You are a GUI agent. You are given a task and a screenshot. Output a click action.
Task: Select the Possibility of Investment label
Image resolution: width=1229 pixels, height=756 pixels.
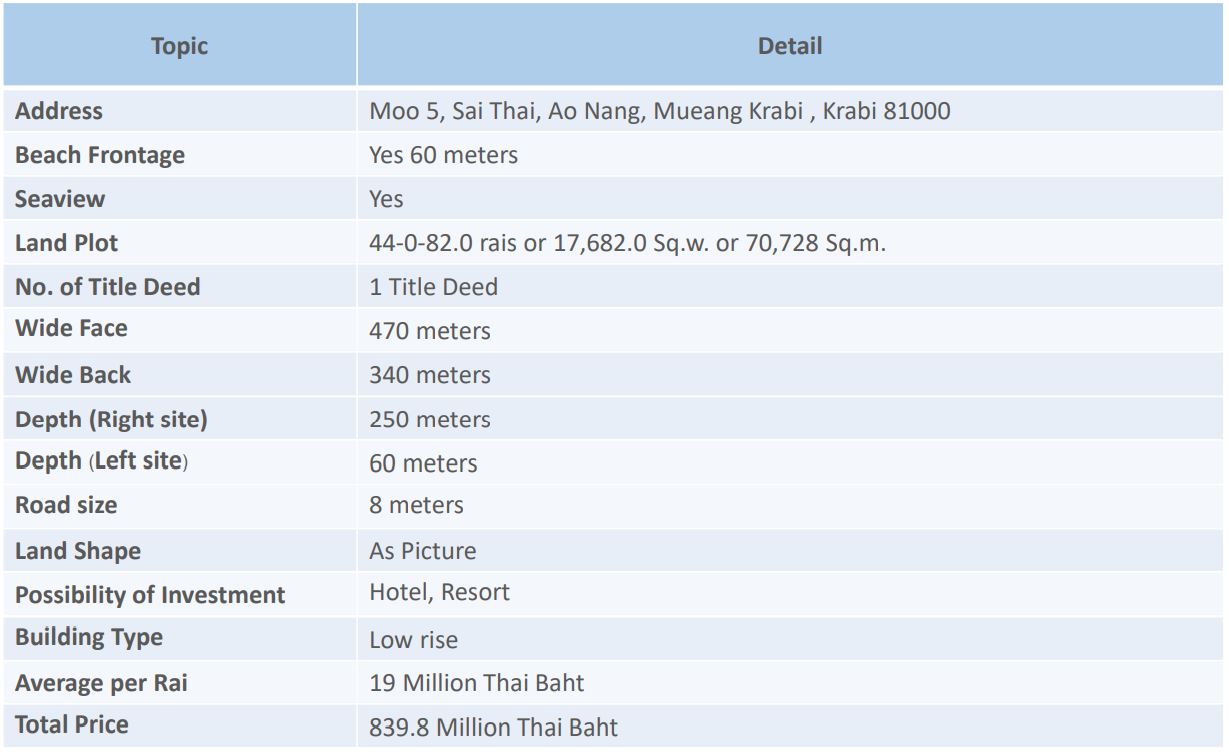tap(150, 595)
